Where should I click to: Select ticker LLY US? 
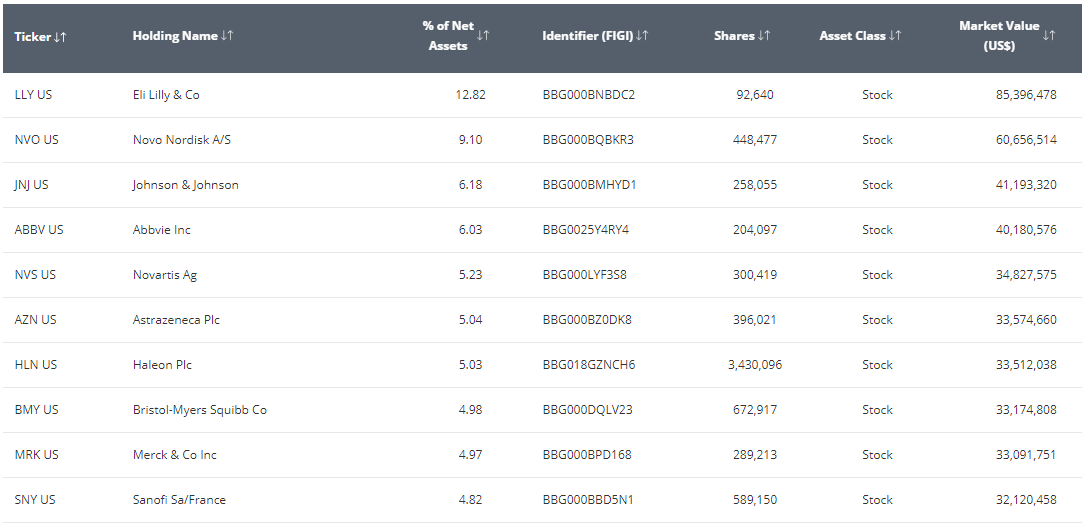[33, 95]
